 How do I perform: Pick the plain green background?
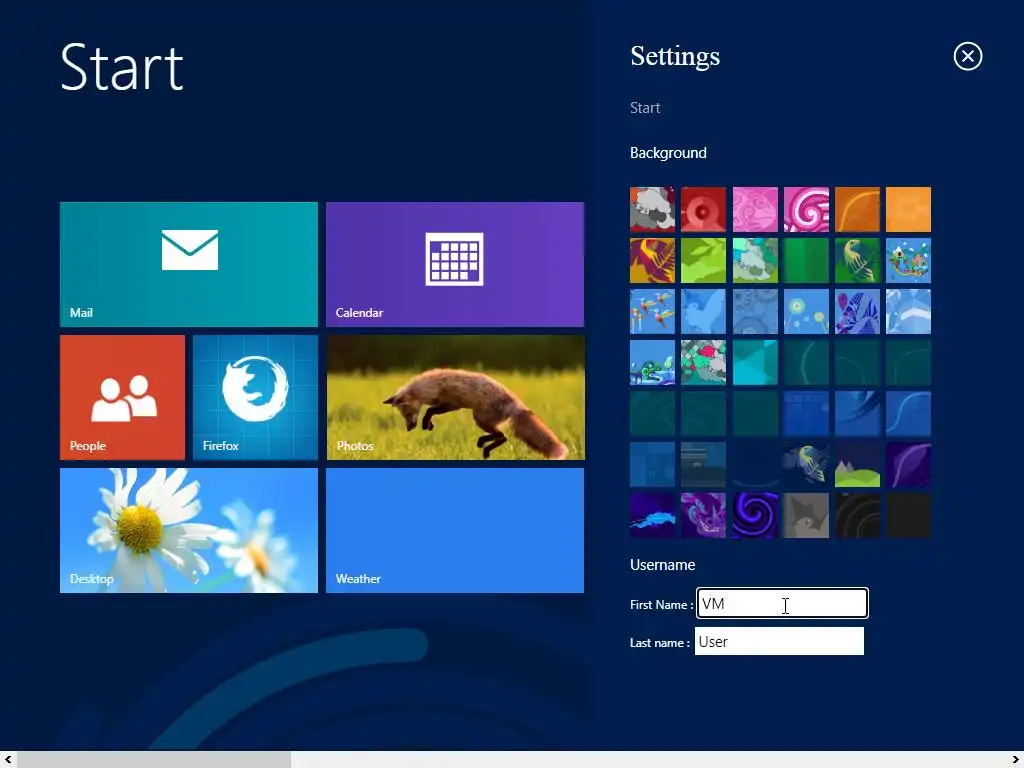(x=806, y=261)
